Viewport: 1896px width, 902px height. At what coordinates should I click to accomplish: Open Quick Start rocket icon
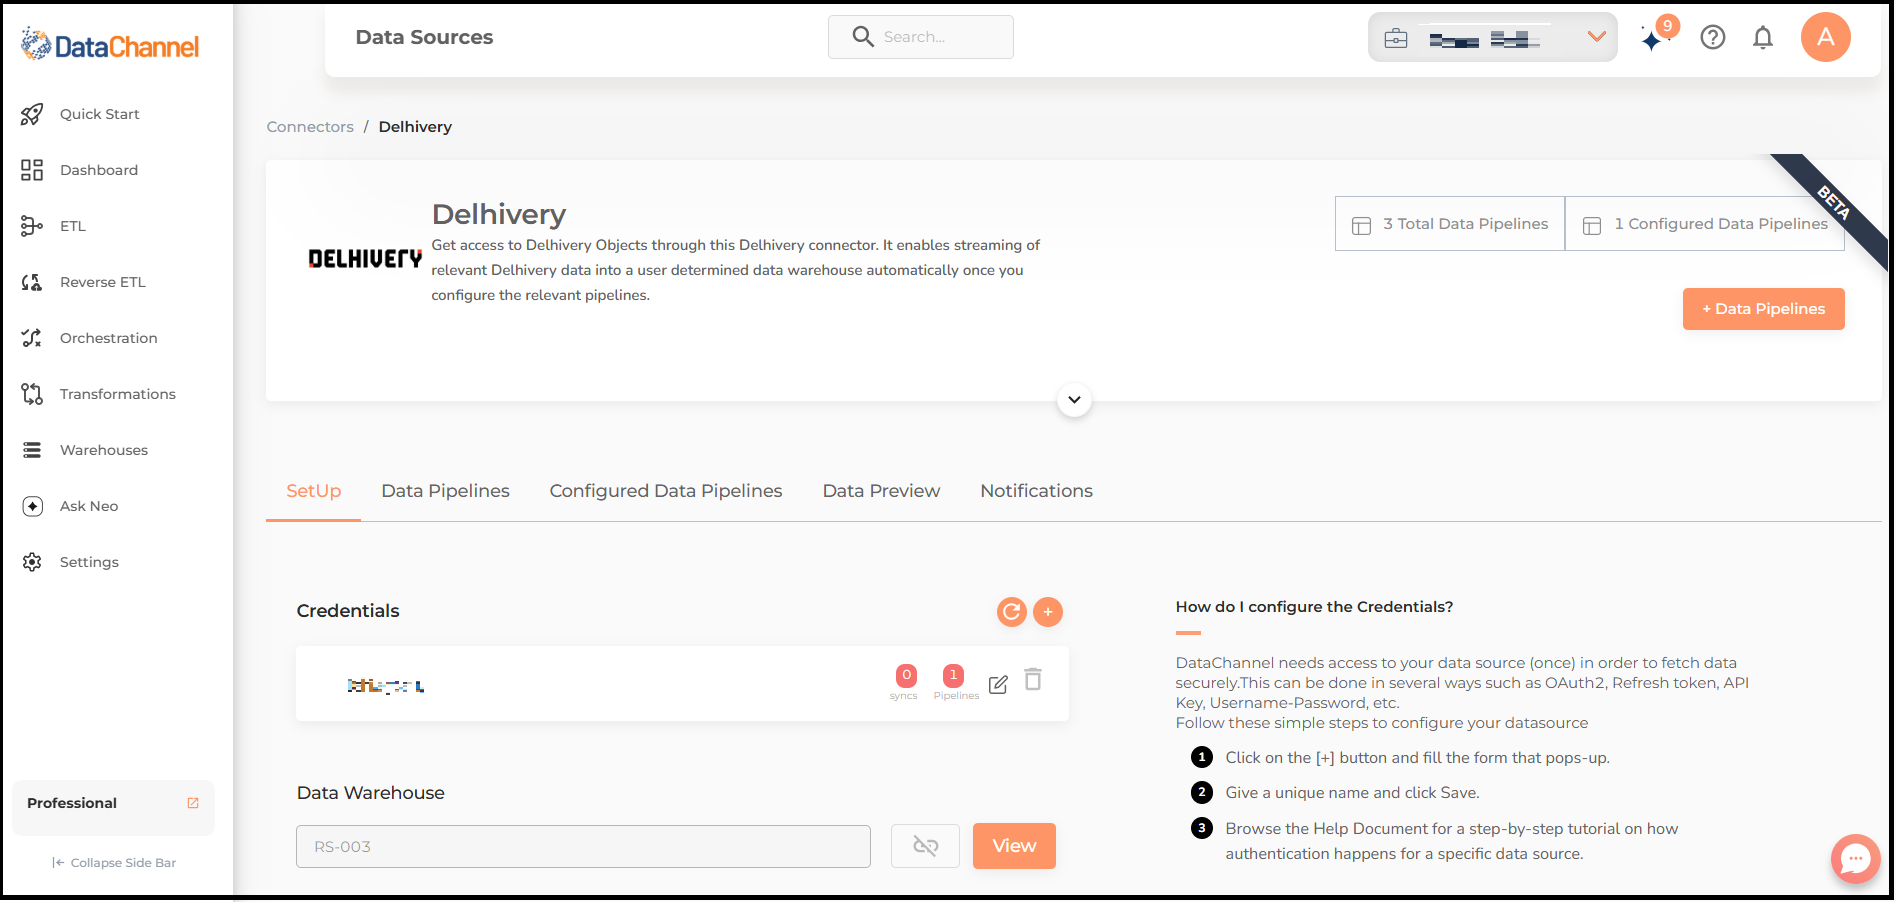click(32, 114)
